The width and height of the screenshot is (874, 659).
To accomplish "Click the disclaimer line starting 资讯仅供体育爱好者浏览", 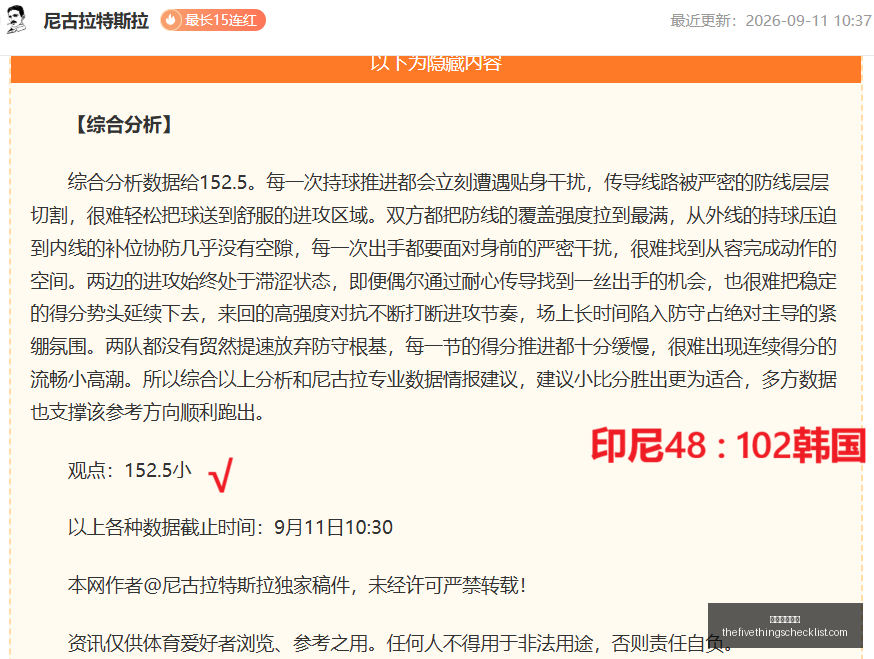I will click(401, 643).
